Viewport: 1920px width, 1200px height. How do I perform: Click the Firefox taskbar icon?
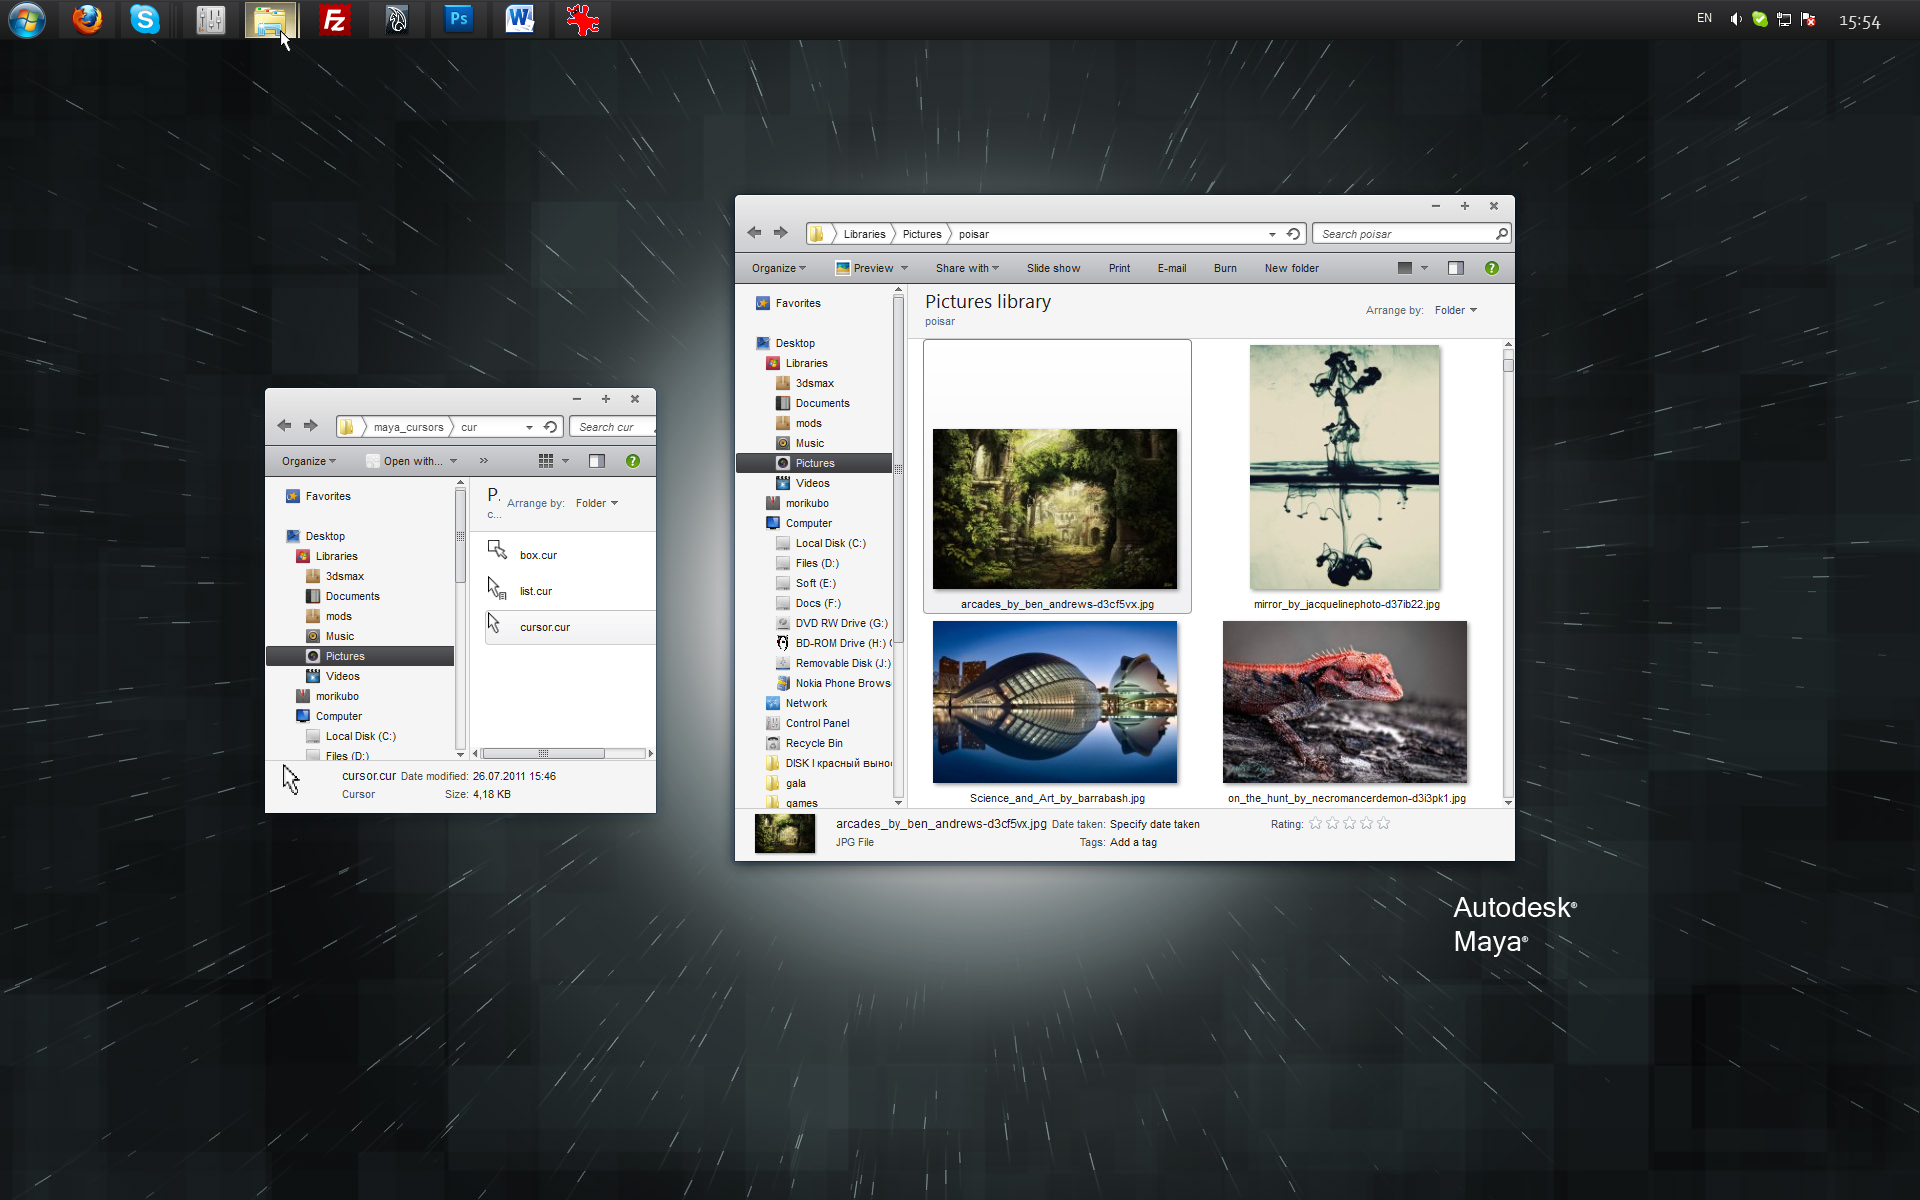87,19
